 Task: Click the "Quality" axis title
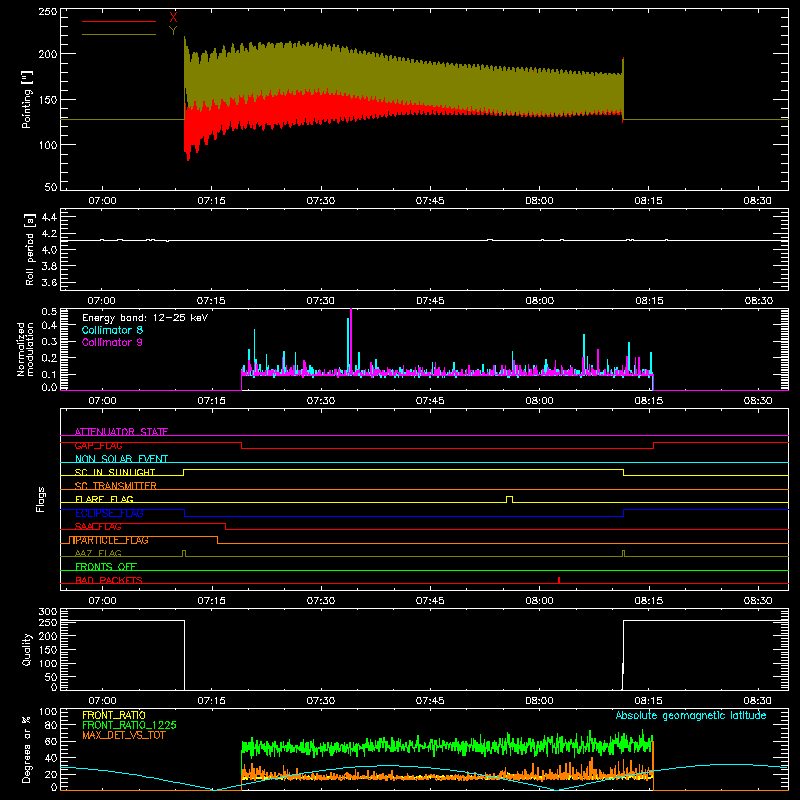coord(27,649)
